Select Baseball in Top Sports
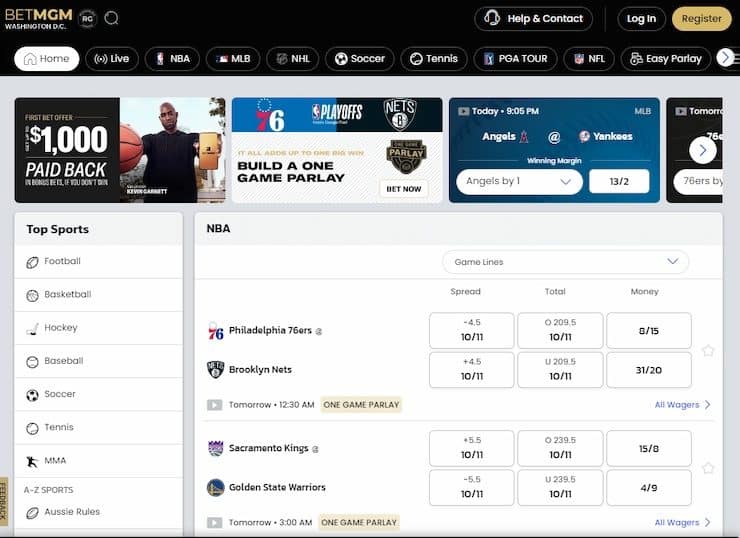 click(99, 361)
